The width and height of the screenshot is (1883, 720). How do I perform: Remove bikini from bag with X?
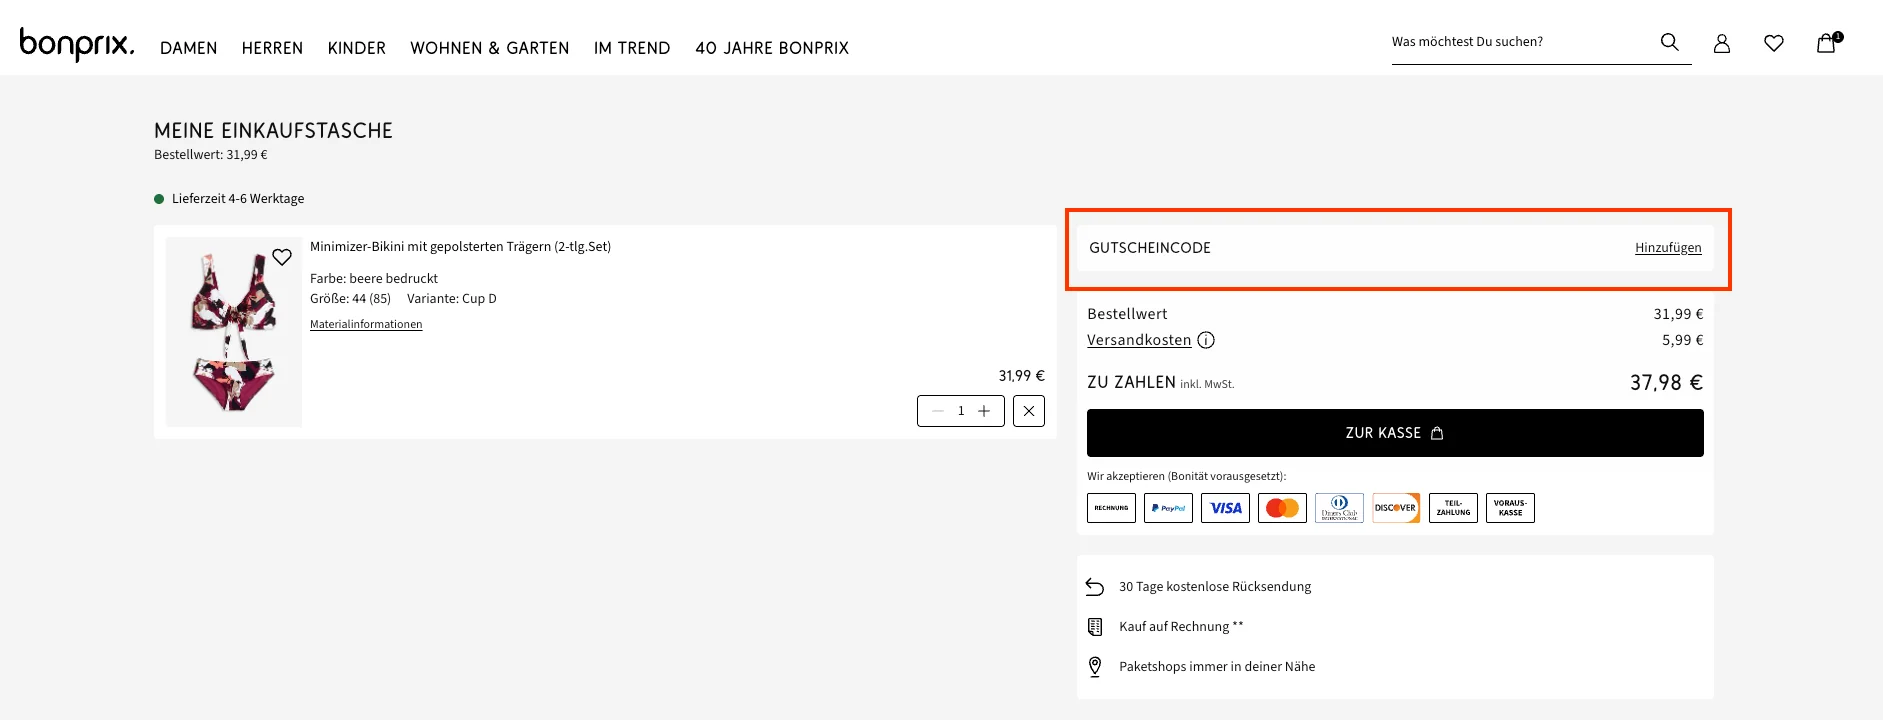tap(1029, 411)
